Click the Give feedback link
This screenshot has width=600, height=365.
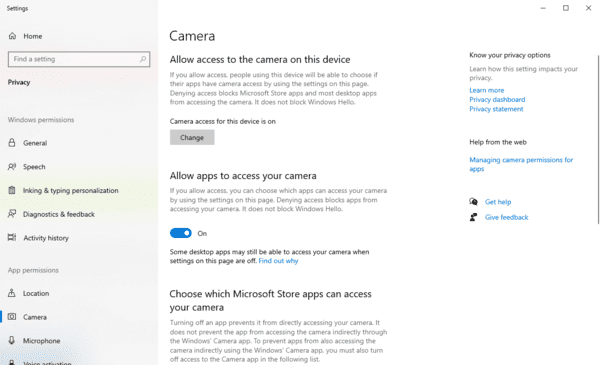506,217
